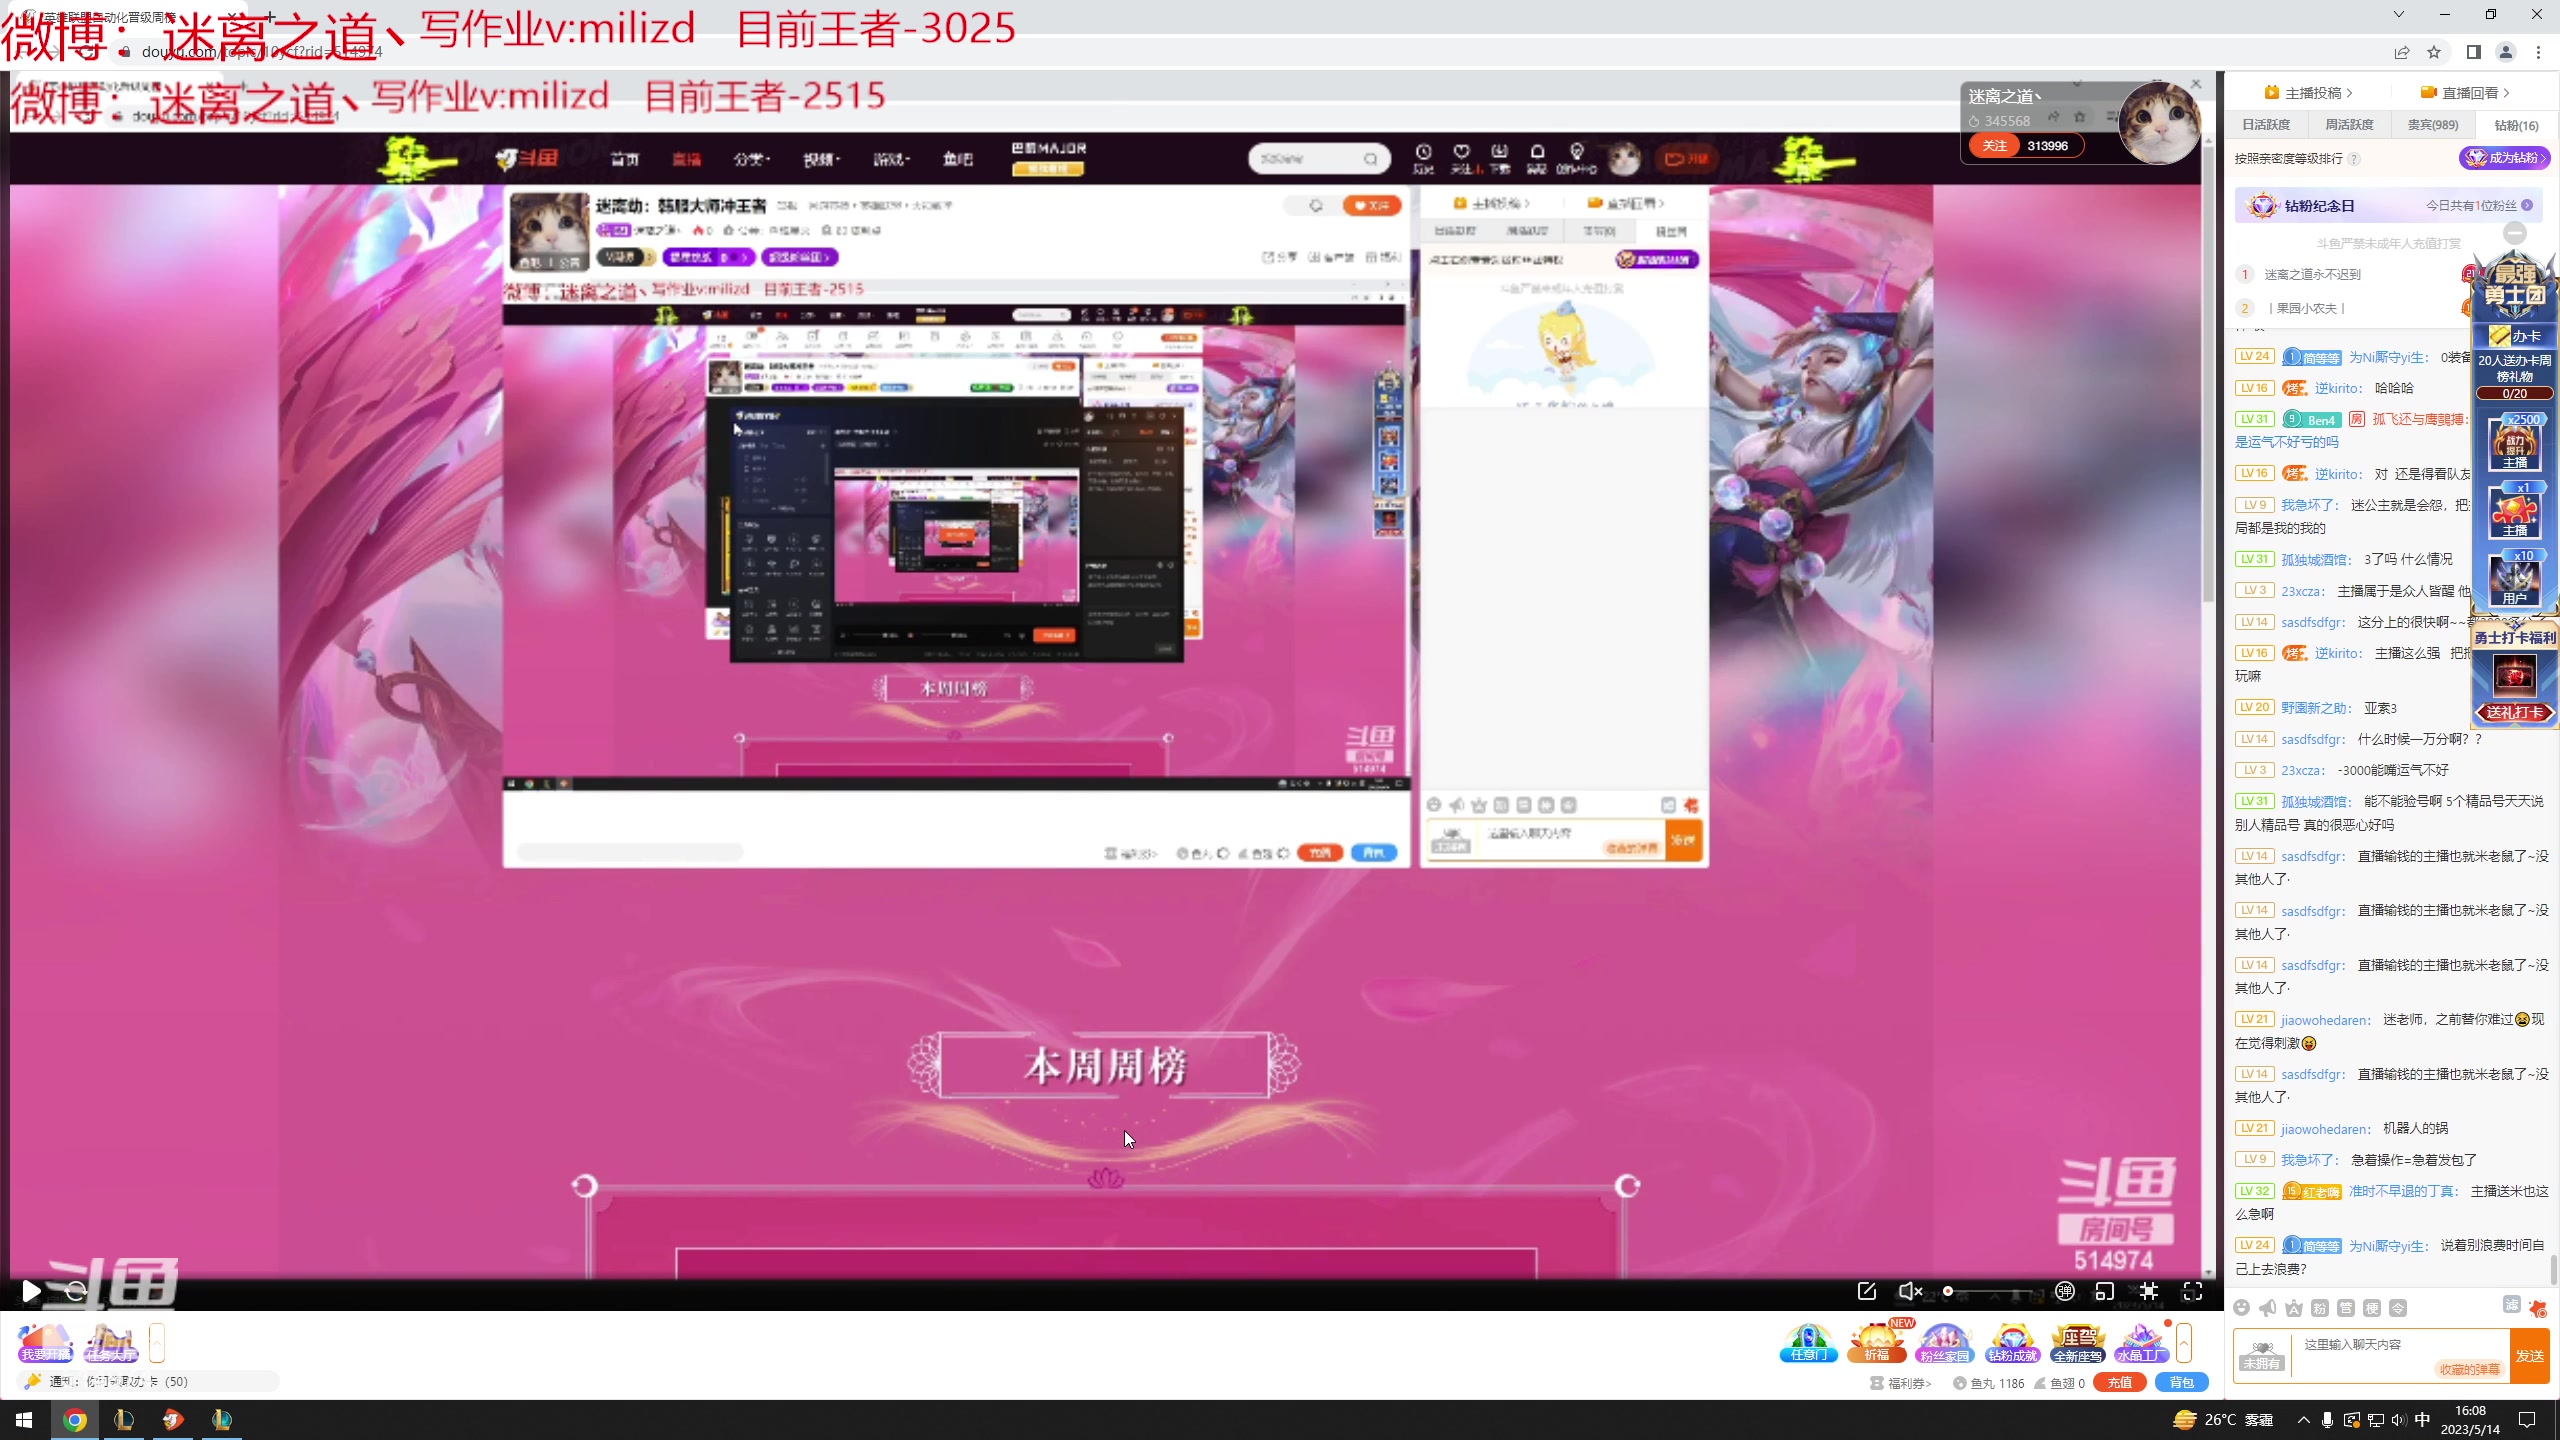The height and width of the screenshot is (1440, 2560).
Task: Switch to 周活跃度 tab
Action: coord(2349,125)
